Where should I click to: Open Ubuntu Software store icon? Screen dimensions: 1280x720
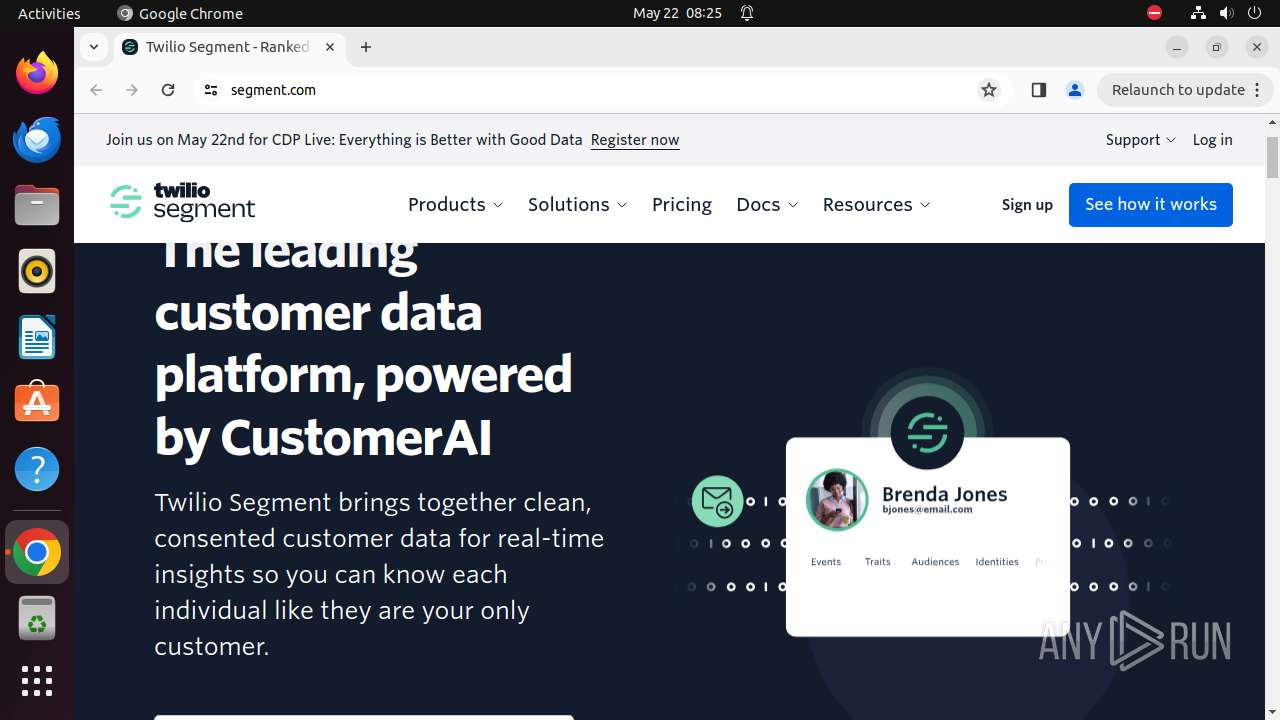(x=37, y=403)
